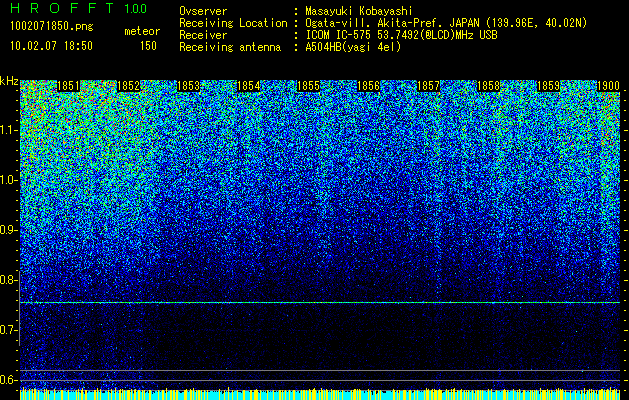
Task: Click the 1854 time marker
Action: tap(248, 86)
